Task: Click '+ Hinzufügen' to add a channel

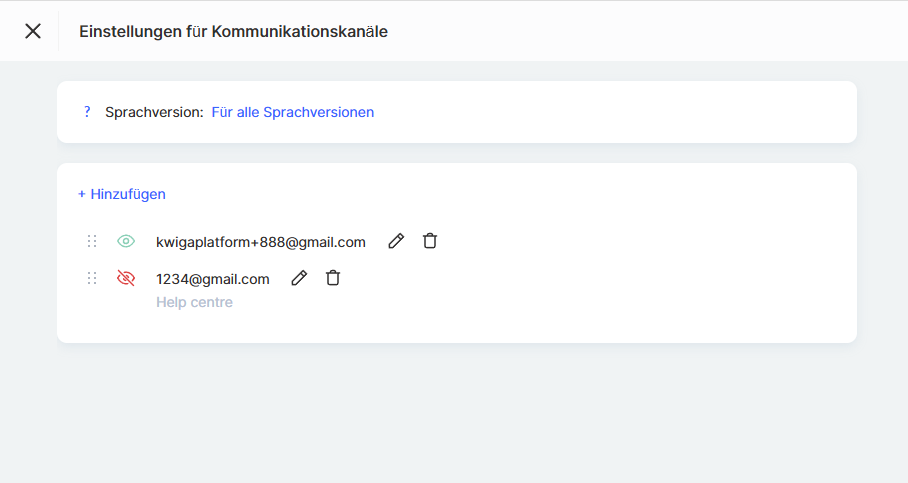Action: (x=122, y=194)
